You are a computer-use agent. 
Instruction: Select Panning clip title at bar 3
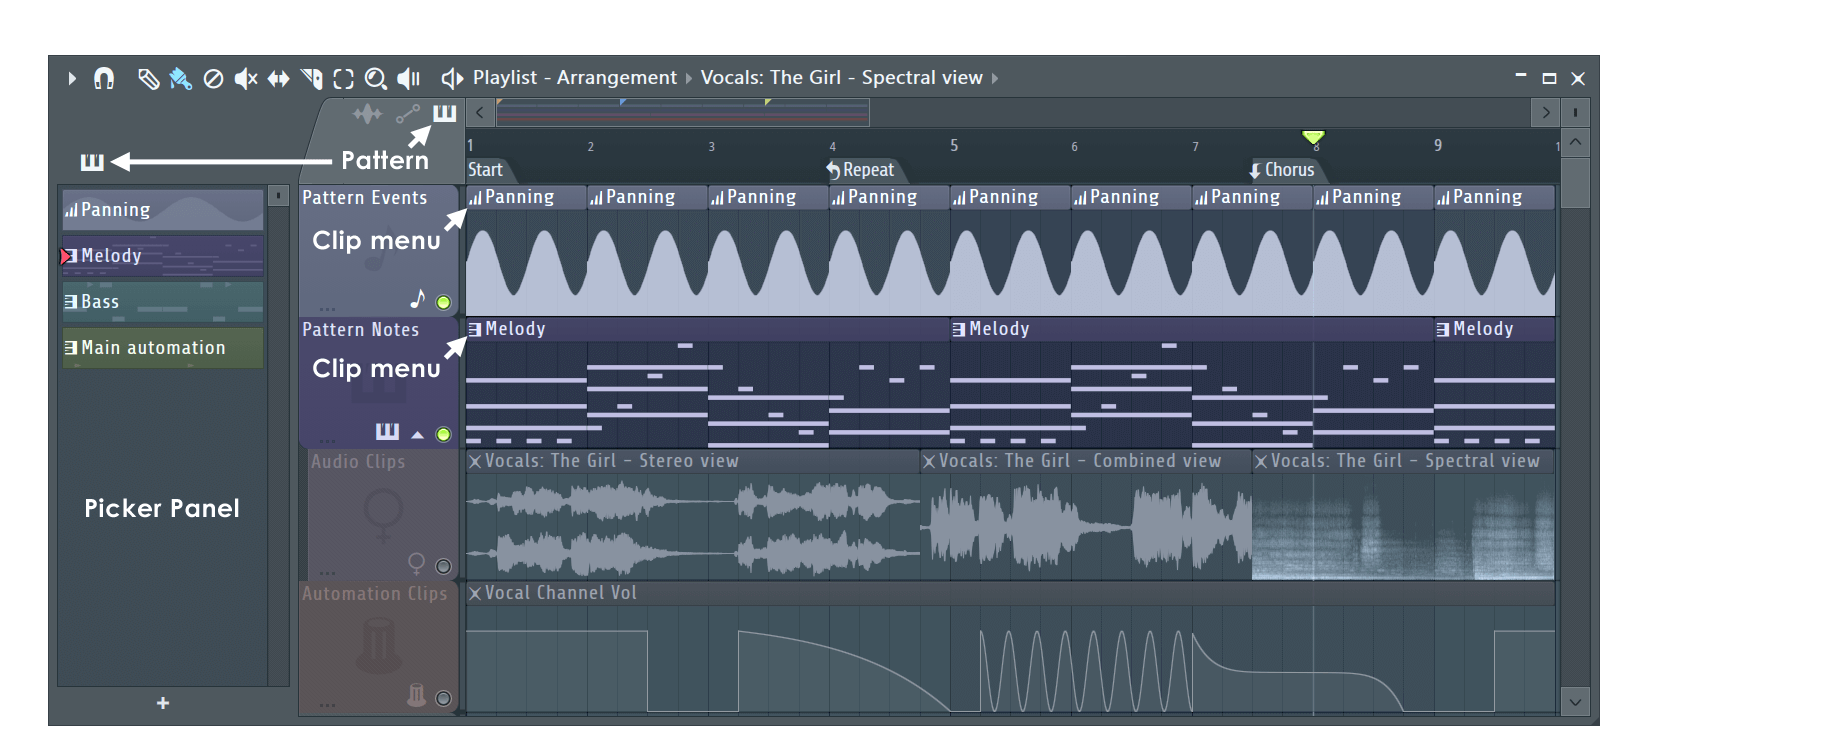[762, 197]
